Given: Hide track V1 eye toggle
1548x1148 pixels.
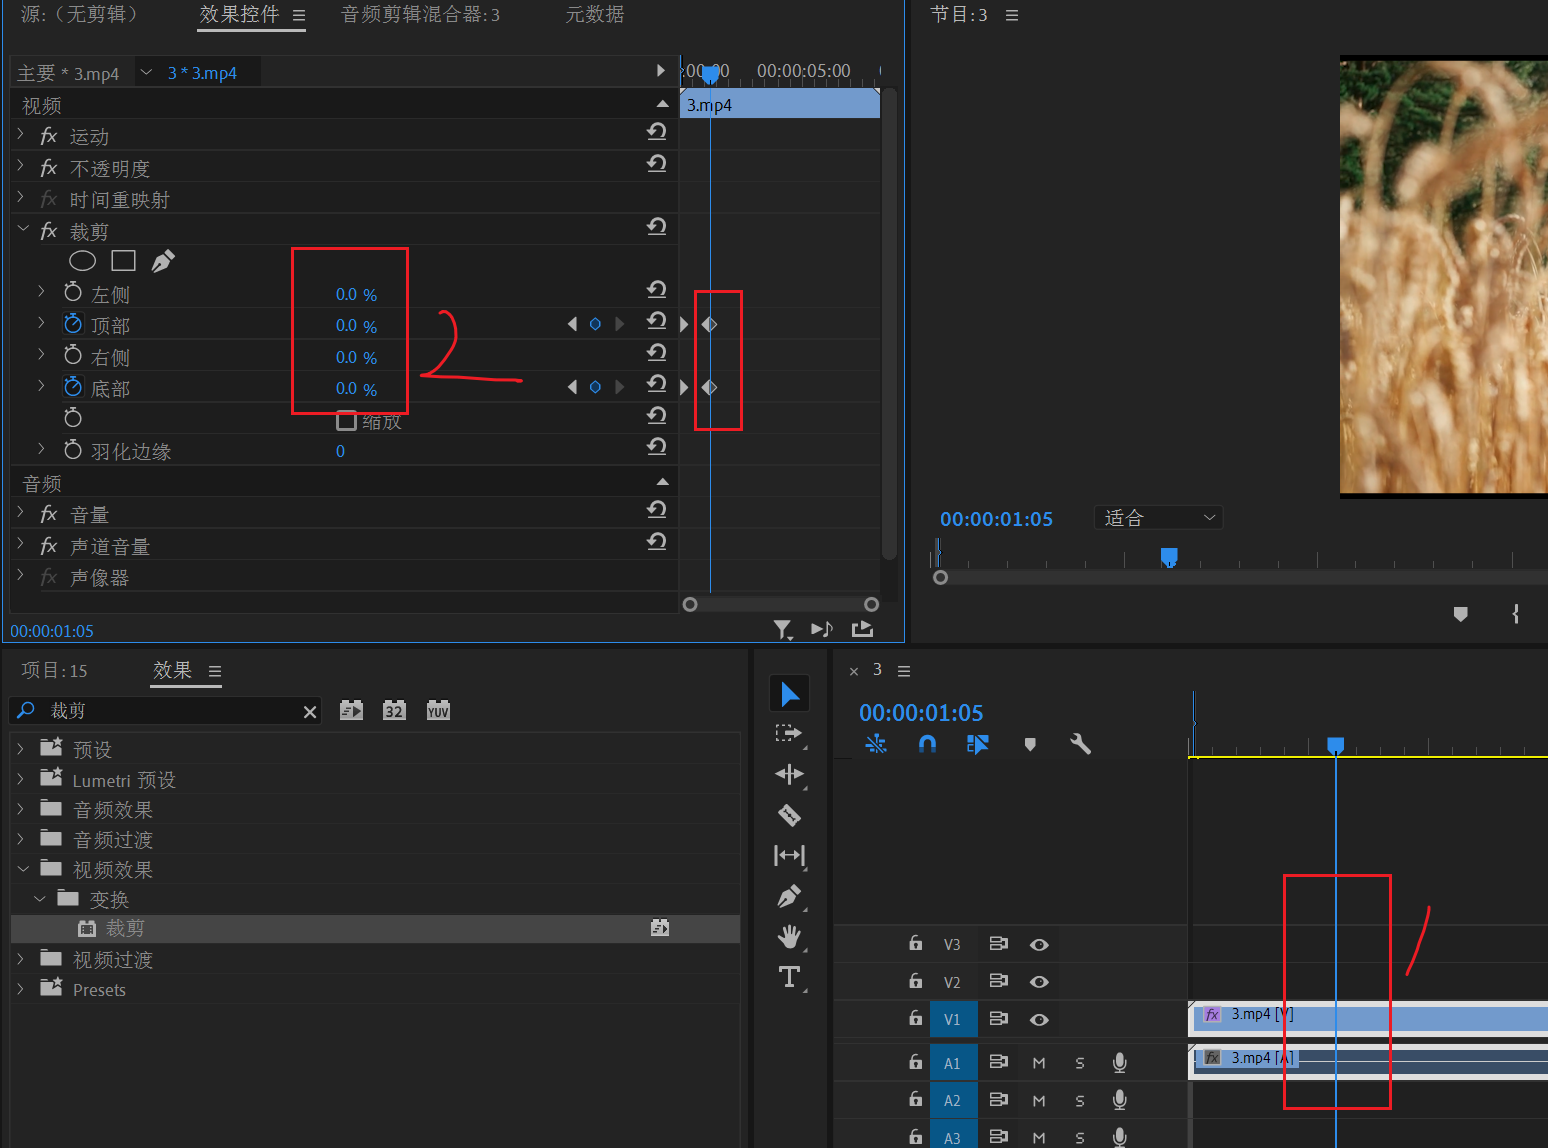Looking at the screenshot, I should tap(1039, 1019).
